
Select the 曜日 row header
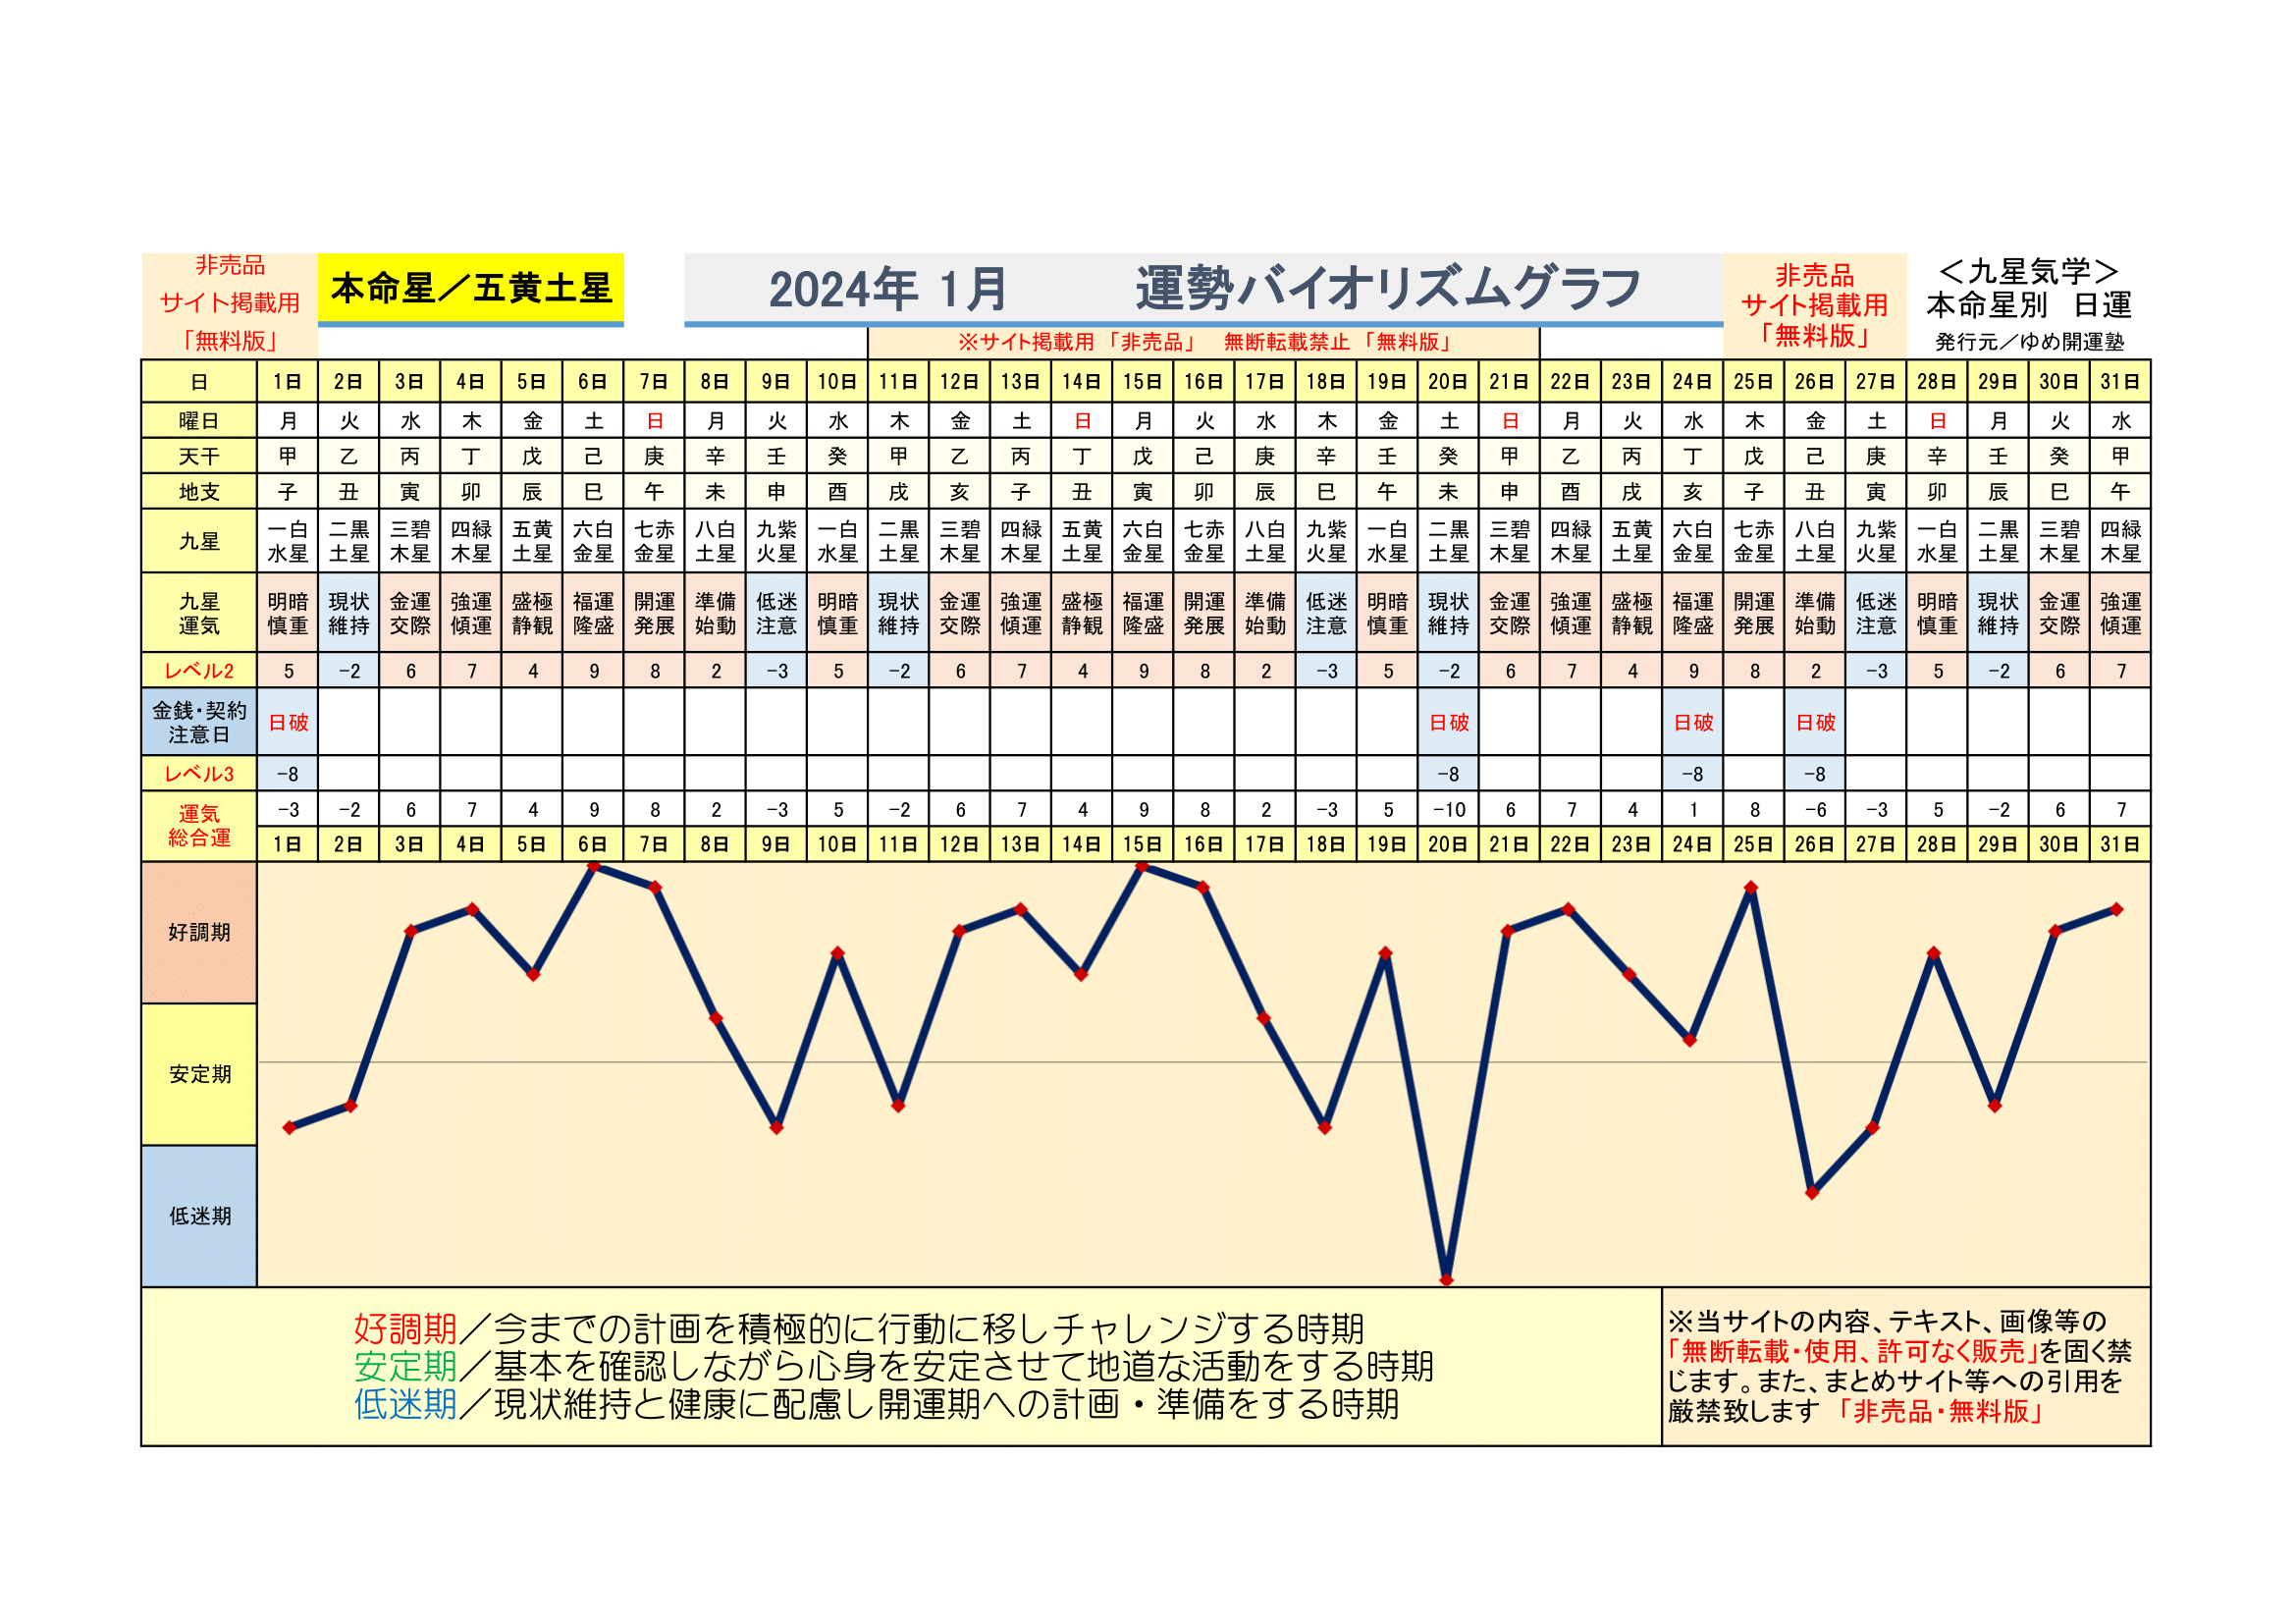(199, 421)
